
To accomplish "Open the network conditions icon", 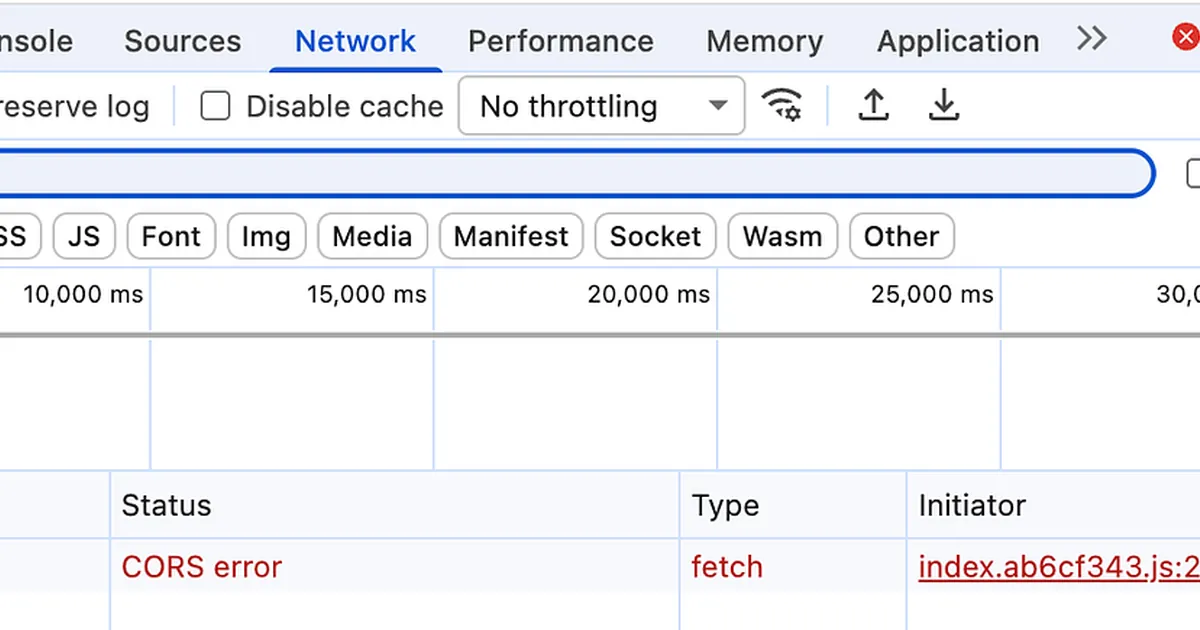I will (782, 105).
